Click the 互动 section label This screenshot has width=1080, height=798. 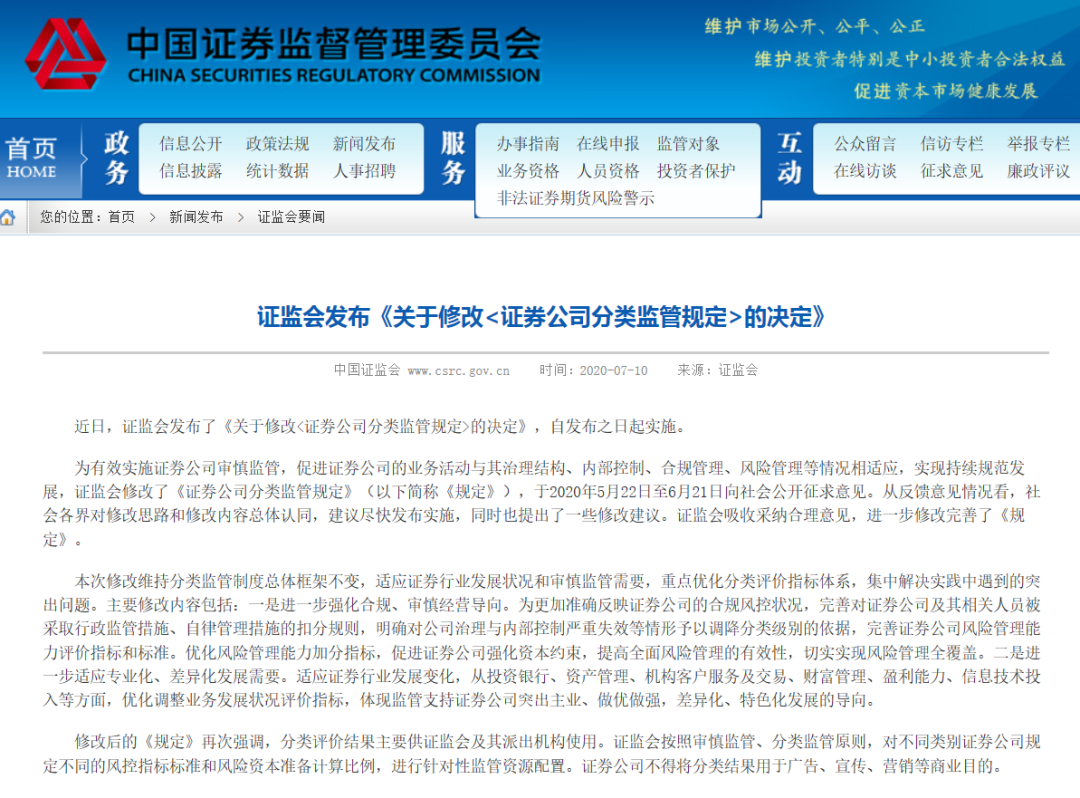[x=789, y=158]
